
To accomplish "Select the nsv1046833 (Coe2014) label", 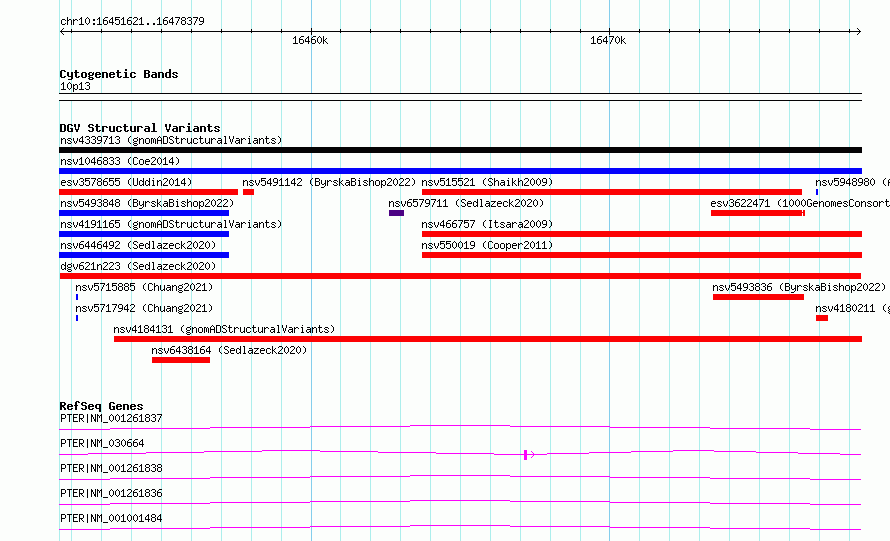I will 120,161.
